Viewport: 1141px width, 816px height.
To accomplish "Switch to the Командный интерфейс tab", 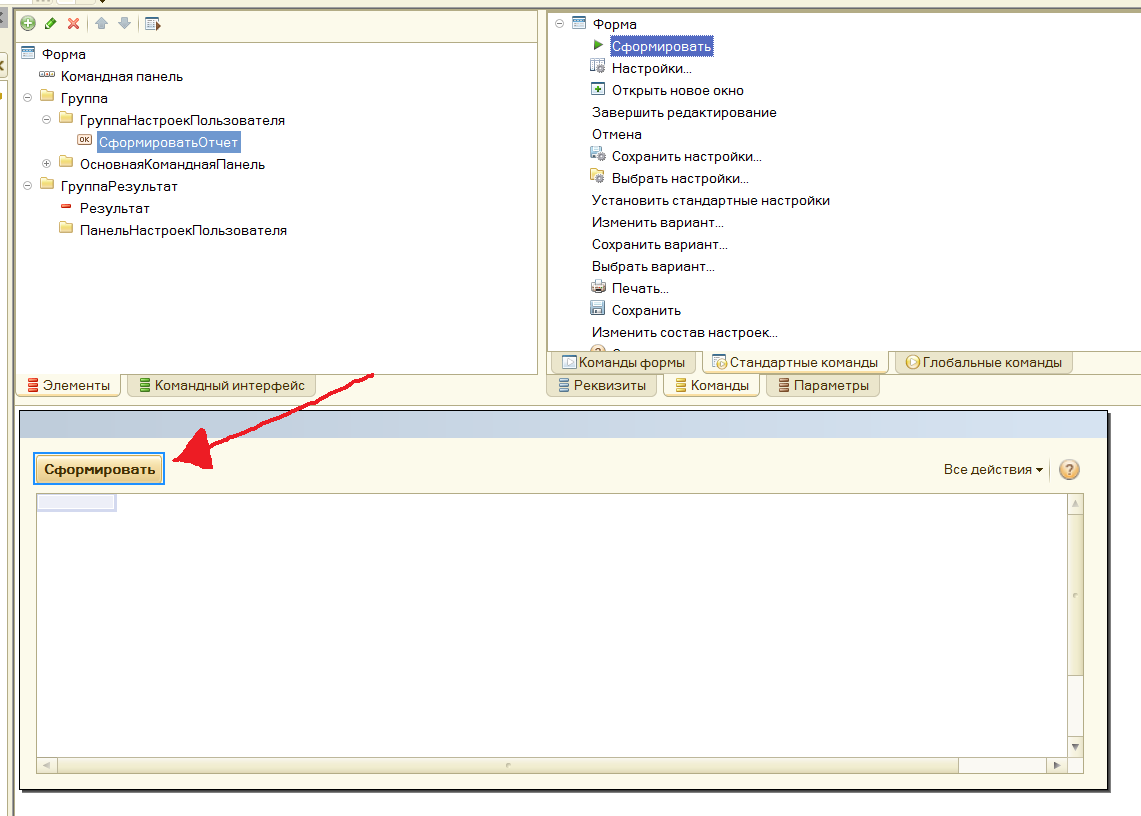I will [221, 385].
